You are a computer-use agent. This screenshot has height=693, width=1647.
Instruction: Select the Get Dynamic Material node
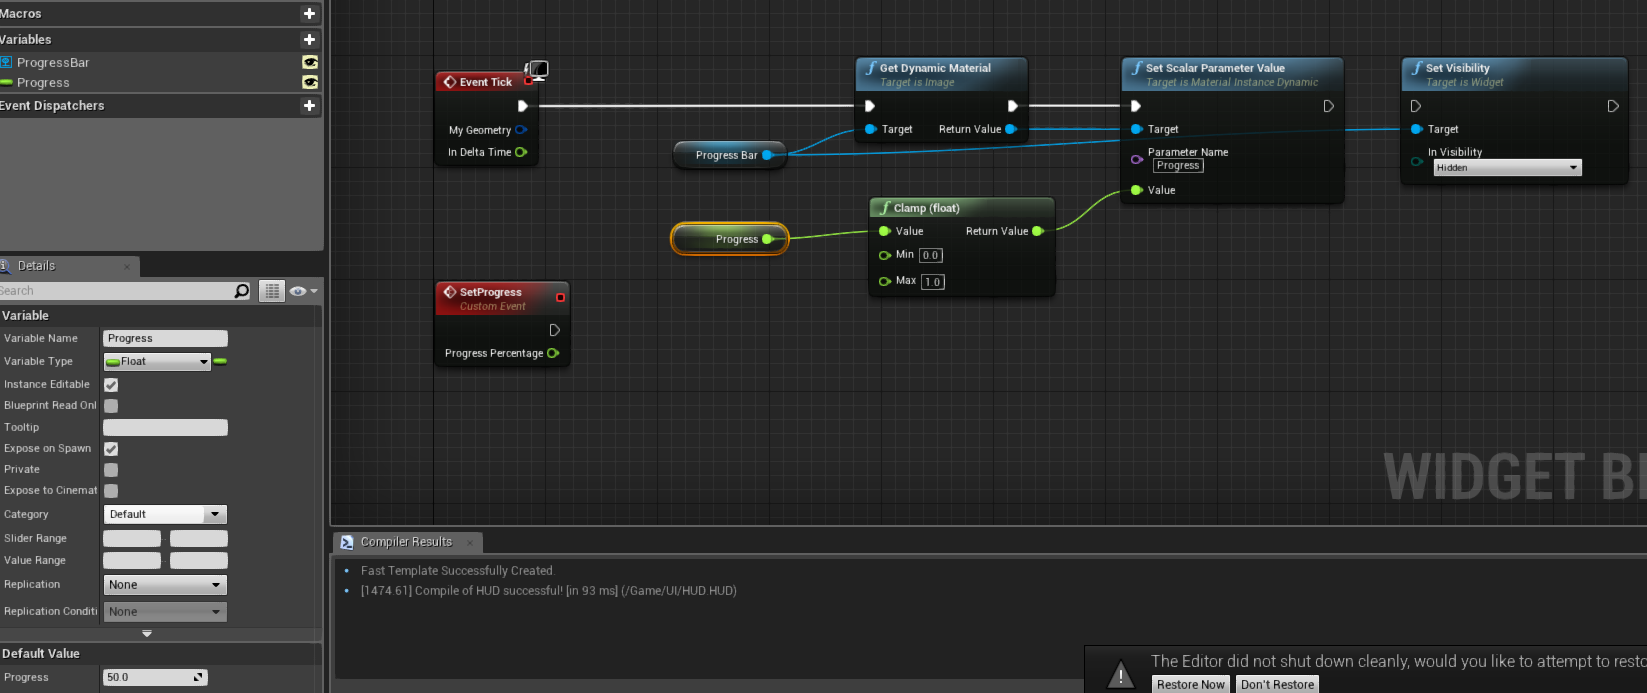(941, 74)
